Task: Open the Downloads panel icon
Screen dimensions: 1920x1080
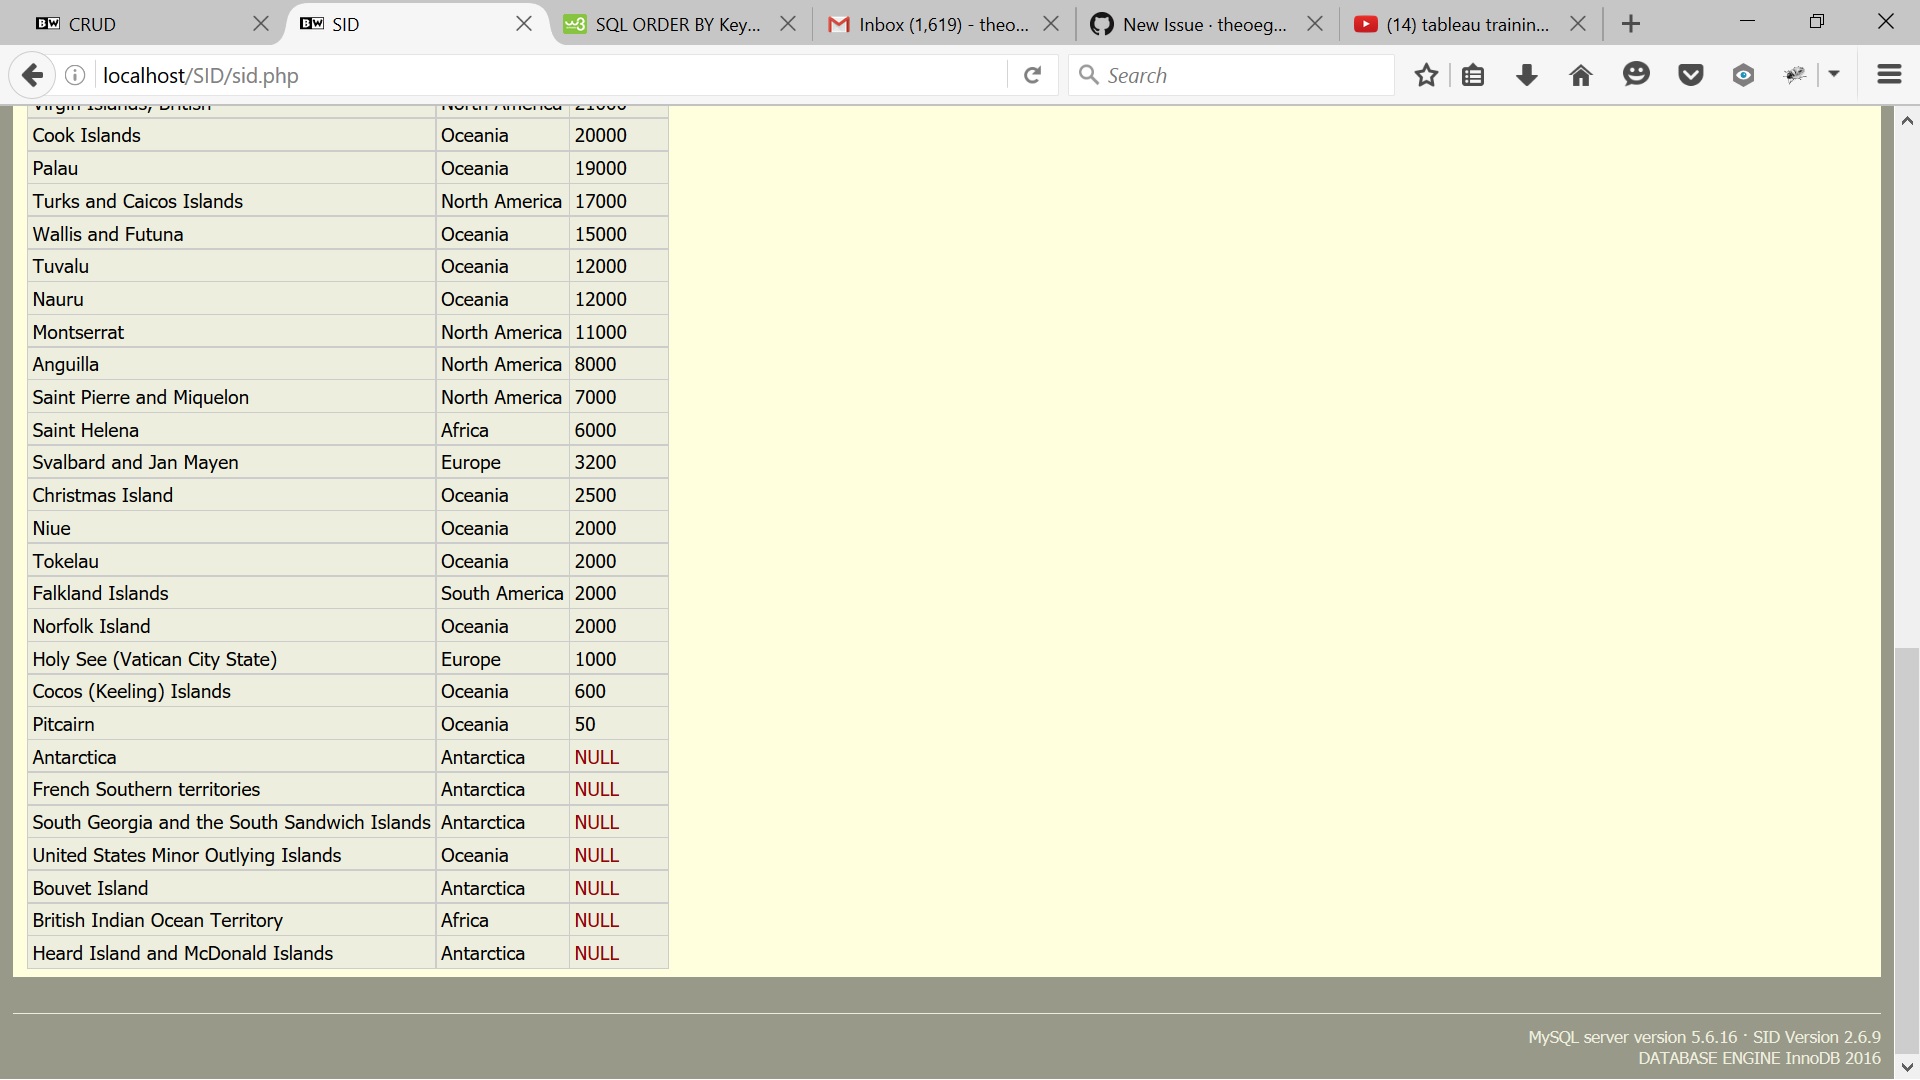Action: [1526, 75]
